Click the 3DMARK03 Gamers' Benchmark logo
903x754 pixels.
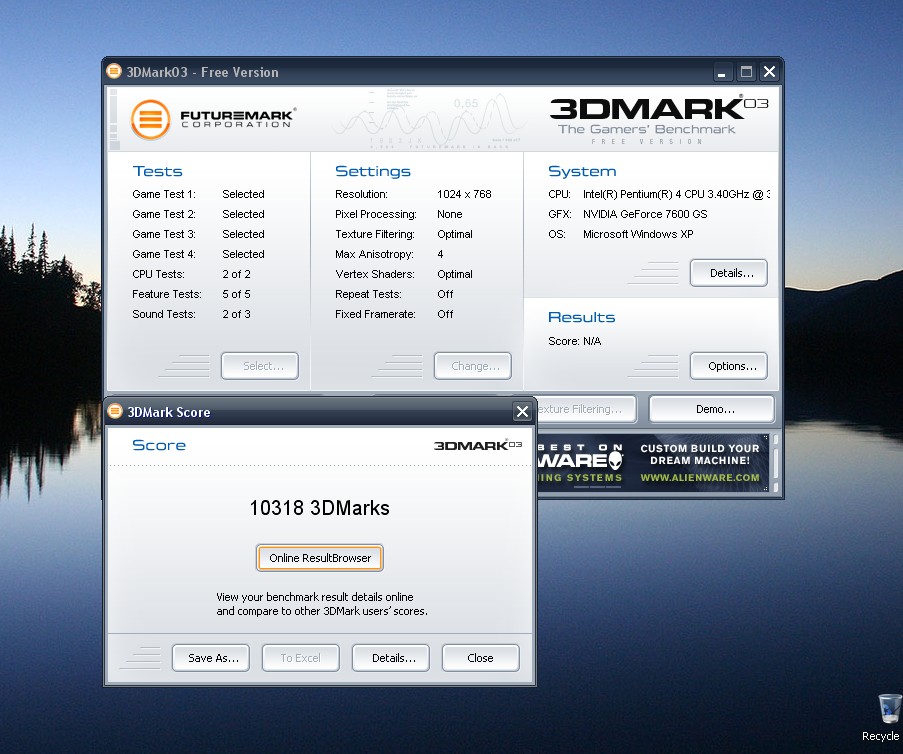[x=659, y=120]
